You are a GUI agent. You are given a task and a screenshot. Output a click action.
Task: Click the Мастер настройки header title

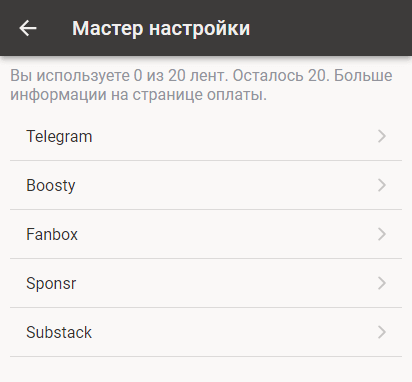pos(161,28)
